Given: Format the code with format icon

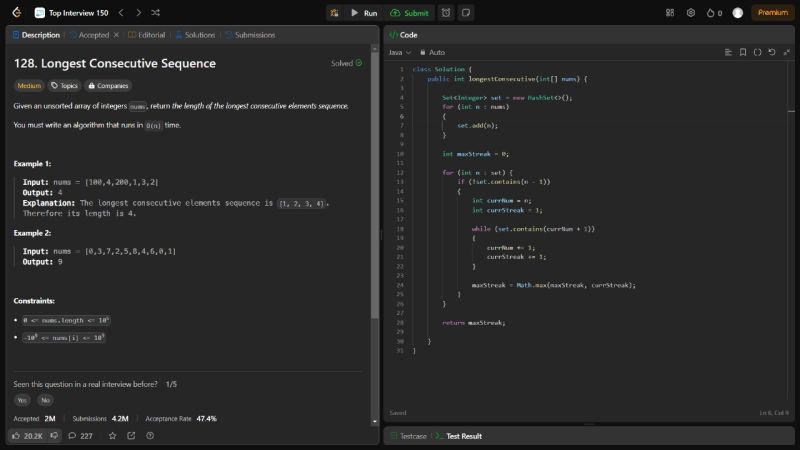Looking at the screenshot, I should (728, 53).
